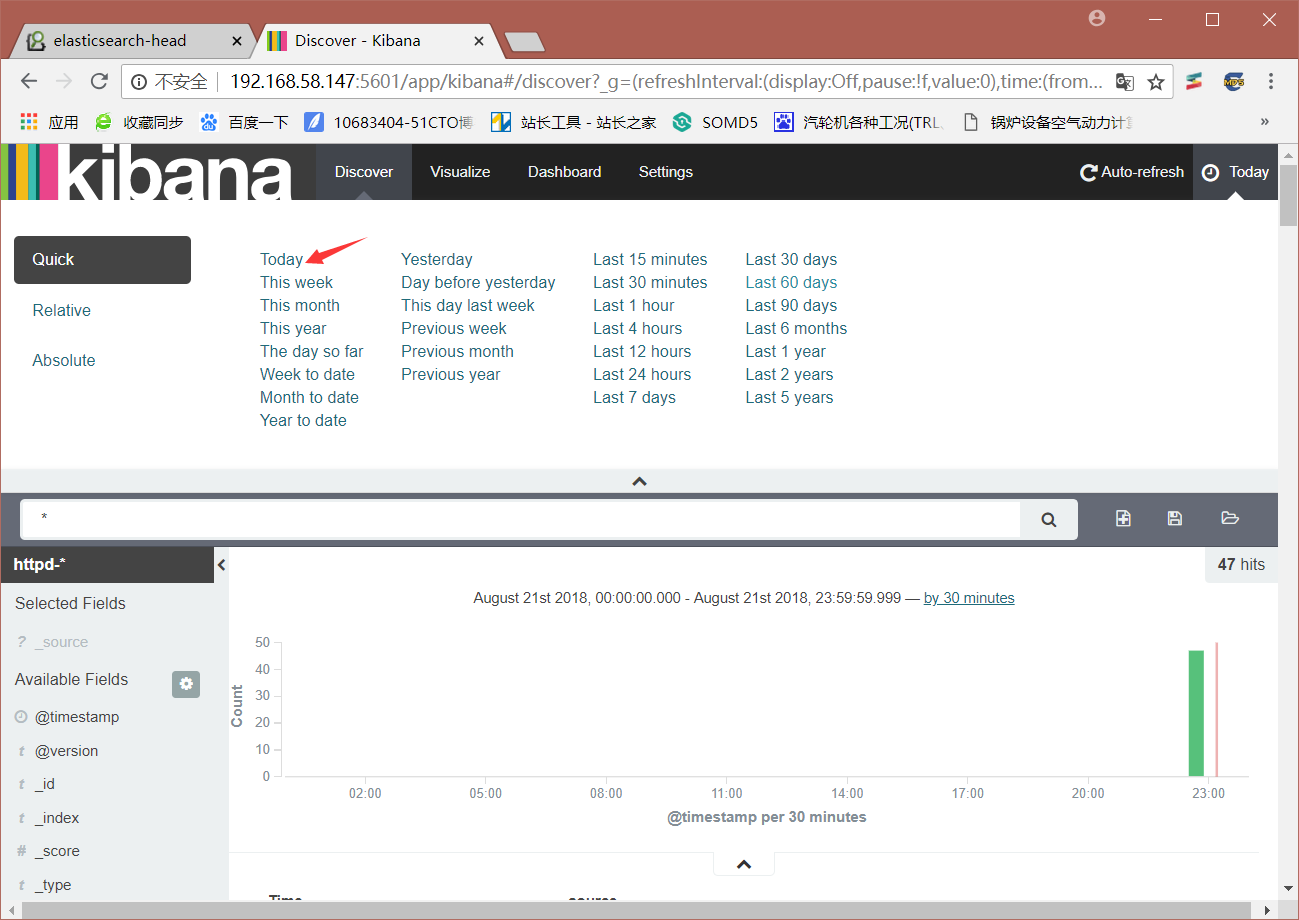Click the search magnifier button
Screen dimensions: 1299x920
coord(1049,520)
